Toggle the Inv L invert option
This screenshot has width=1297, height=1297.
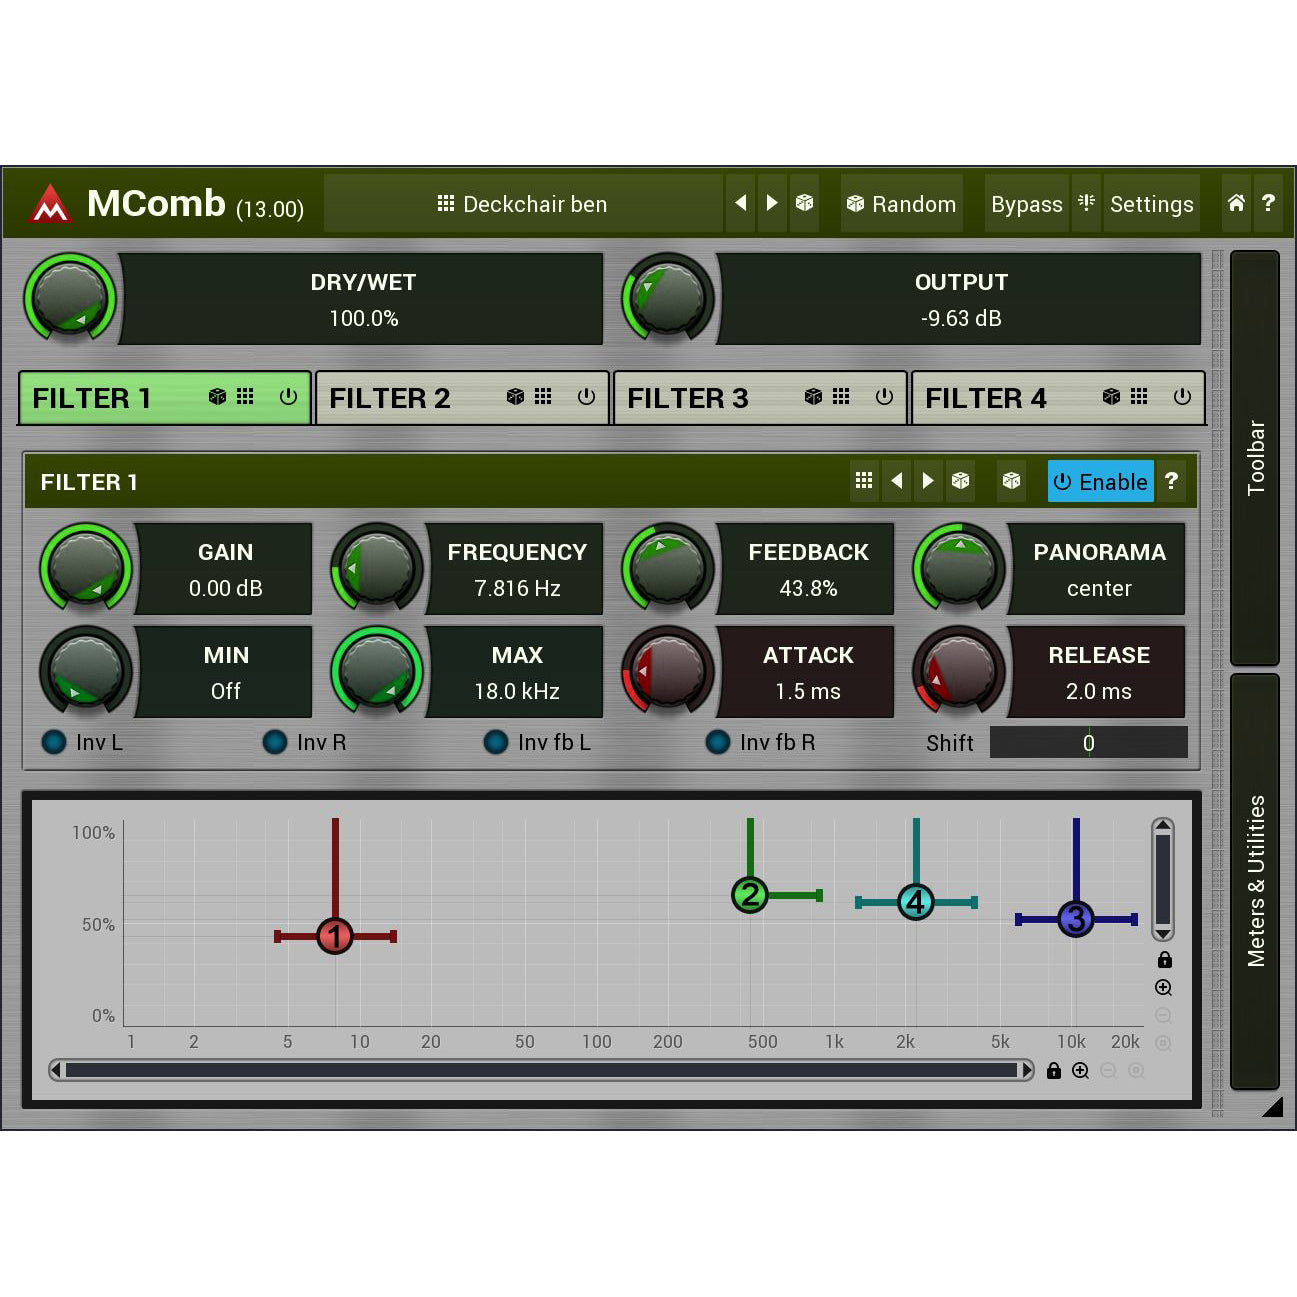pos(53,742)
